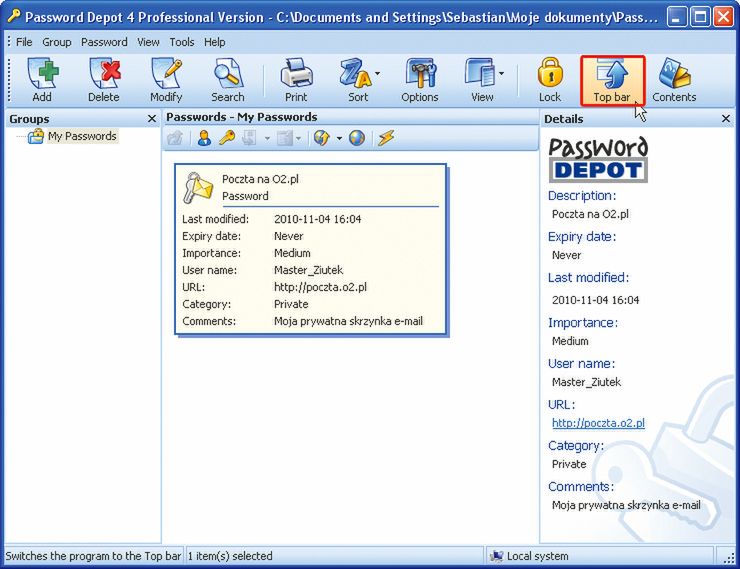The height and width of the screenshot is (569, 740).
Task: Click the plain globe icon
Action: coord(357,138)
